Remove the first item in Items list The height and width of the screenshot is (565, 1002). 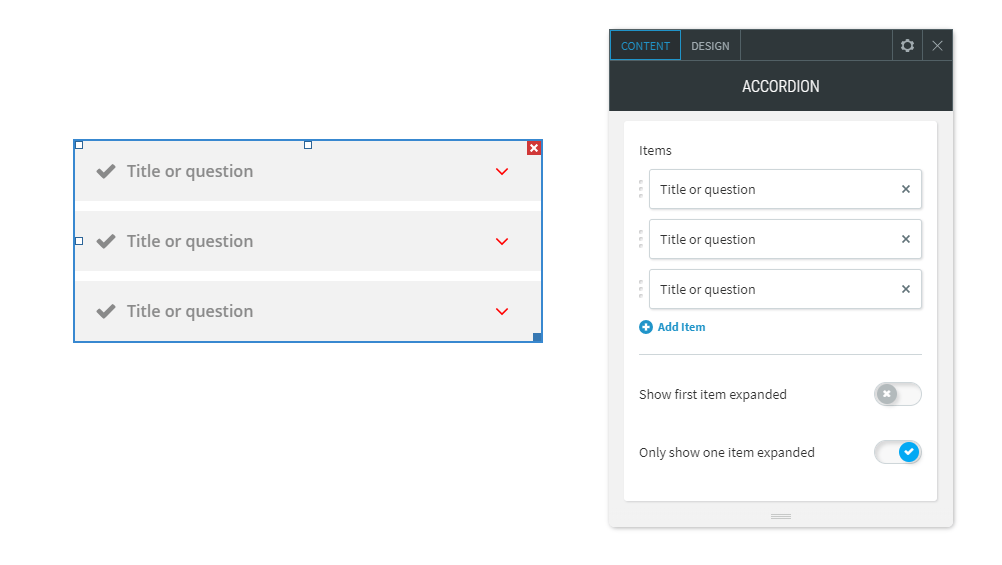pyautogui.click(x=906, y=189)
